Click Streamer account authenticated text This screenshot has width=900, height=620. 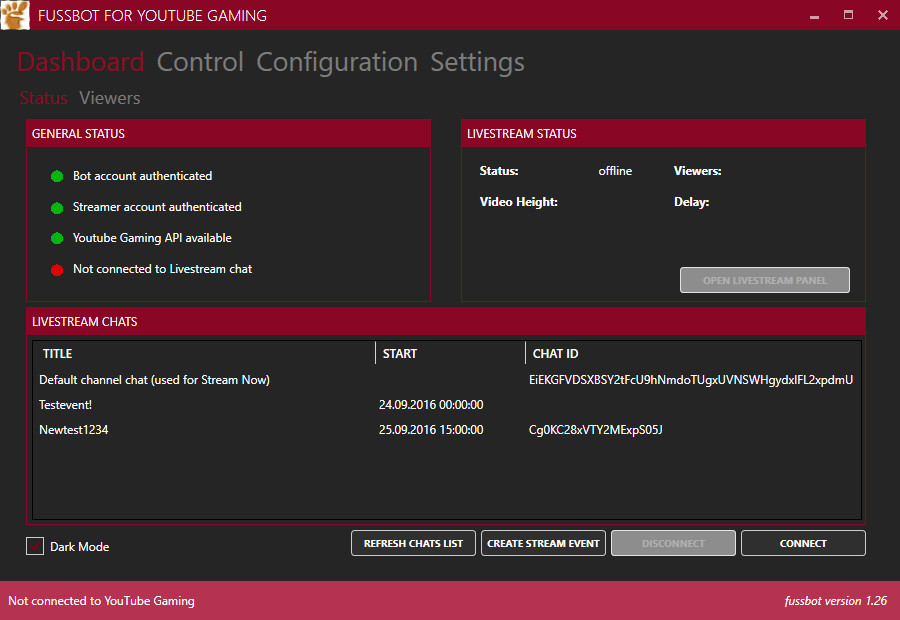[x=157, y=207]
